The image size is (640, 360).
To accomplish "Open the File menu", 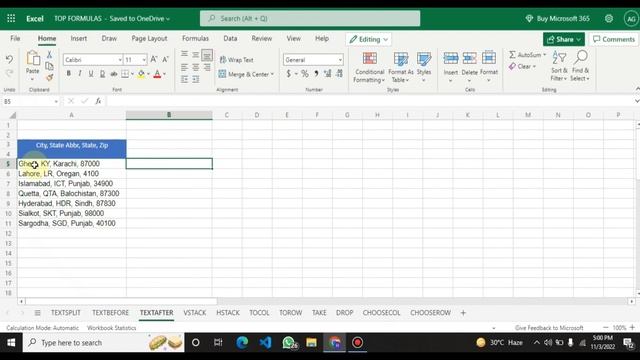I will pyautogui.click(x=15, y=38).
